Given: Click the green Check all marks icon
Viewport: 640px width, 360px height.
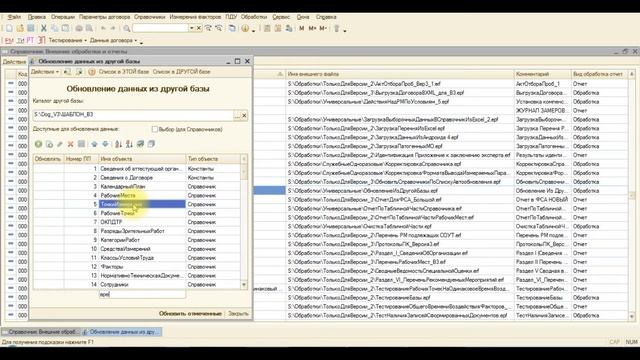Looking at the screenshot, I should tap(140, 144).
